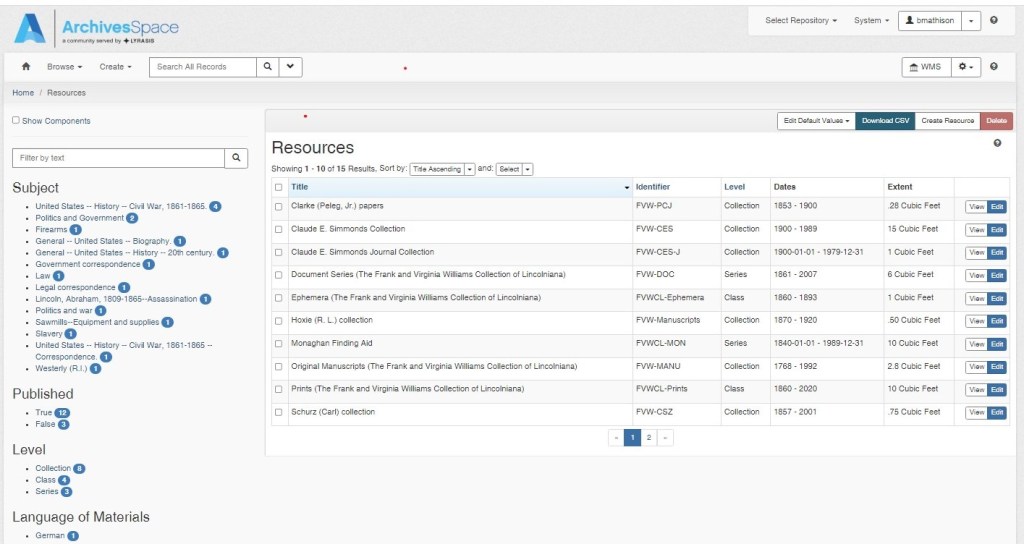Click the help question mark in top header
1024x544 pixels.
[993, 20]
